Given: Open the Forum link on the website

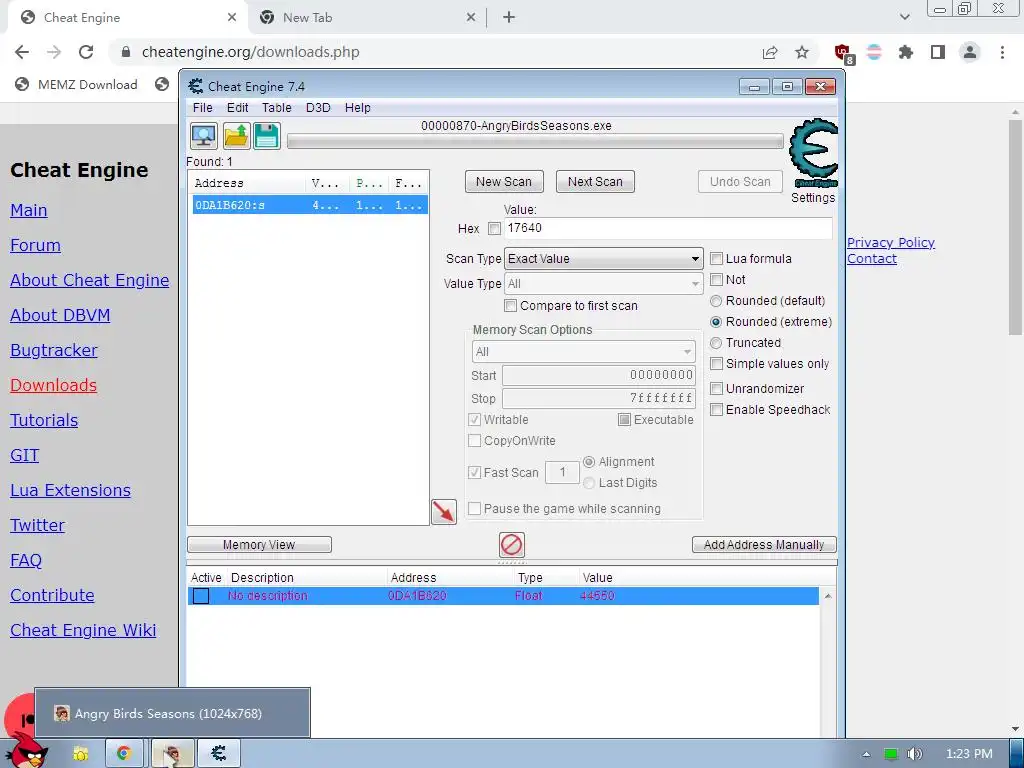Looking at the screenshot, I should (x=35, y=246).
